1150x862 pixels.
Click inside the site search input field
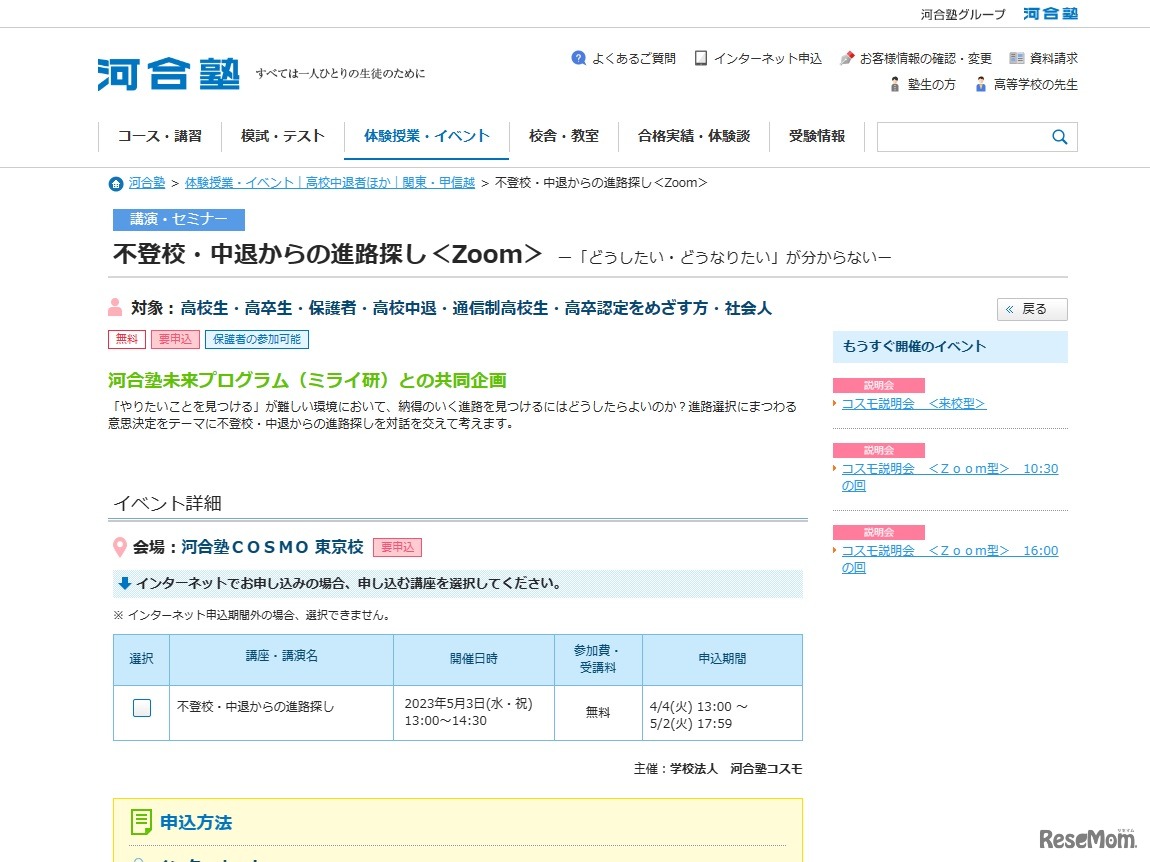(960, 136)
